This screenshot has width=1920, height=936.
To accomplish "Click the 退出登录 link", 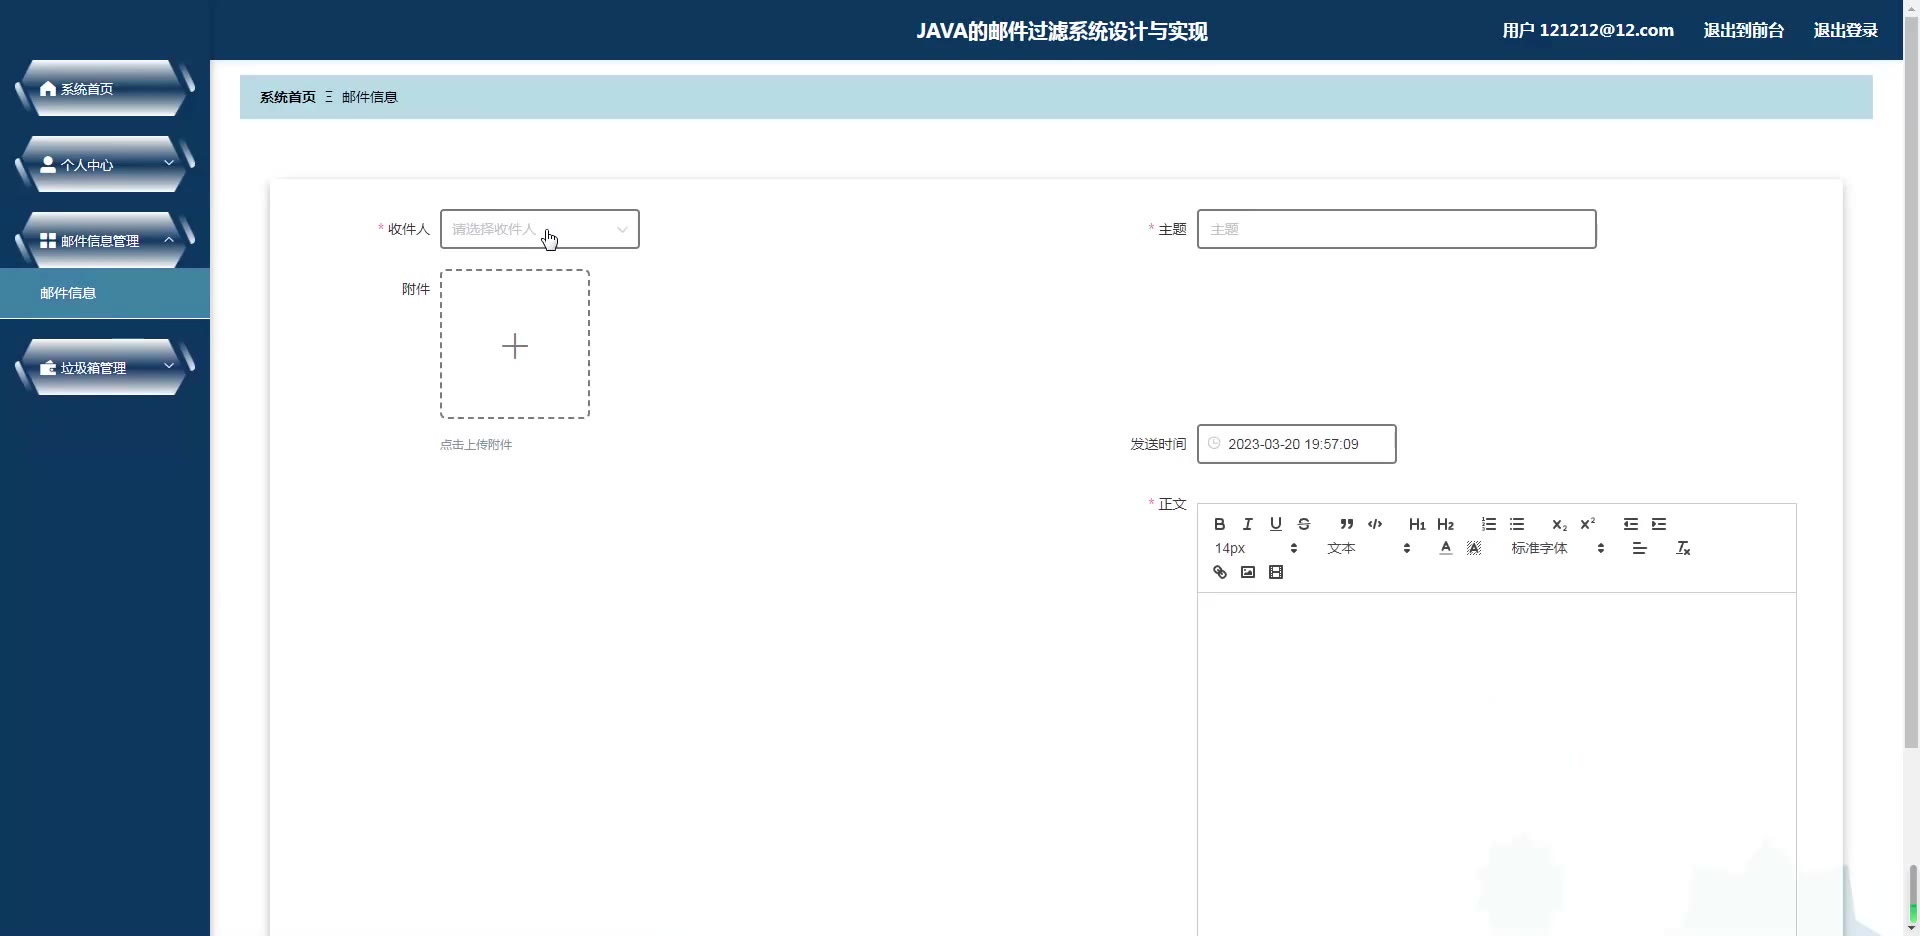I will (x=1846, y=30).
